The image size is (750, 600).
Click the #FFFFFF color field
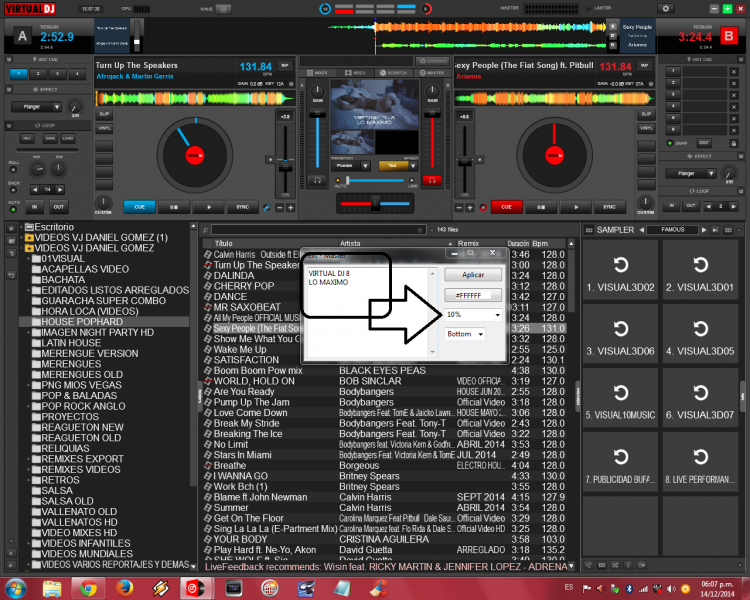click(473, 295)
